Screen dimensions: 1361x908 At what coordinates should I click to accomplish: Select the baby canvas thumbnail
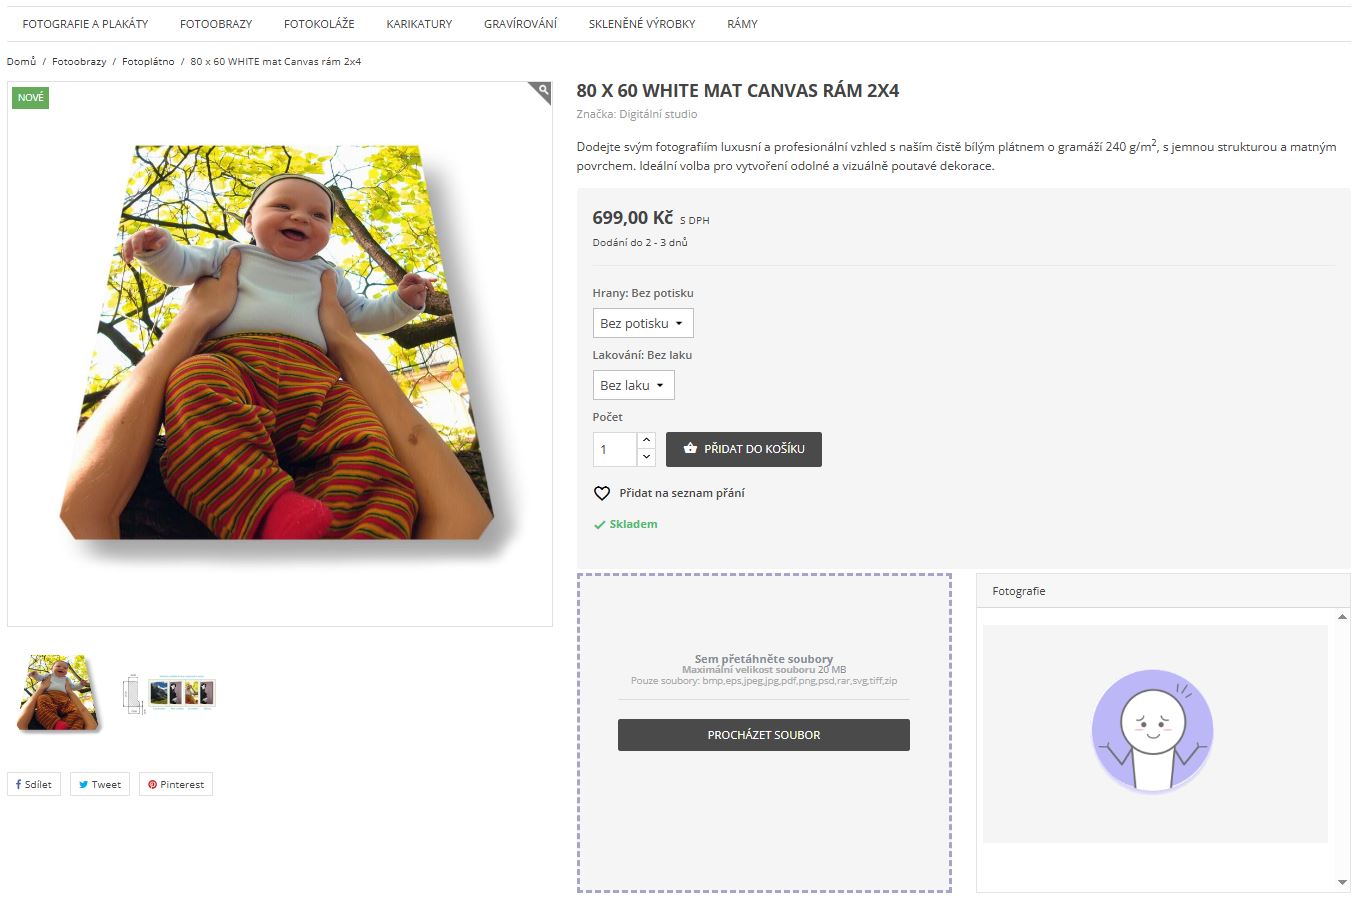click(59, 692)
